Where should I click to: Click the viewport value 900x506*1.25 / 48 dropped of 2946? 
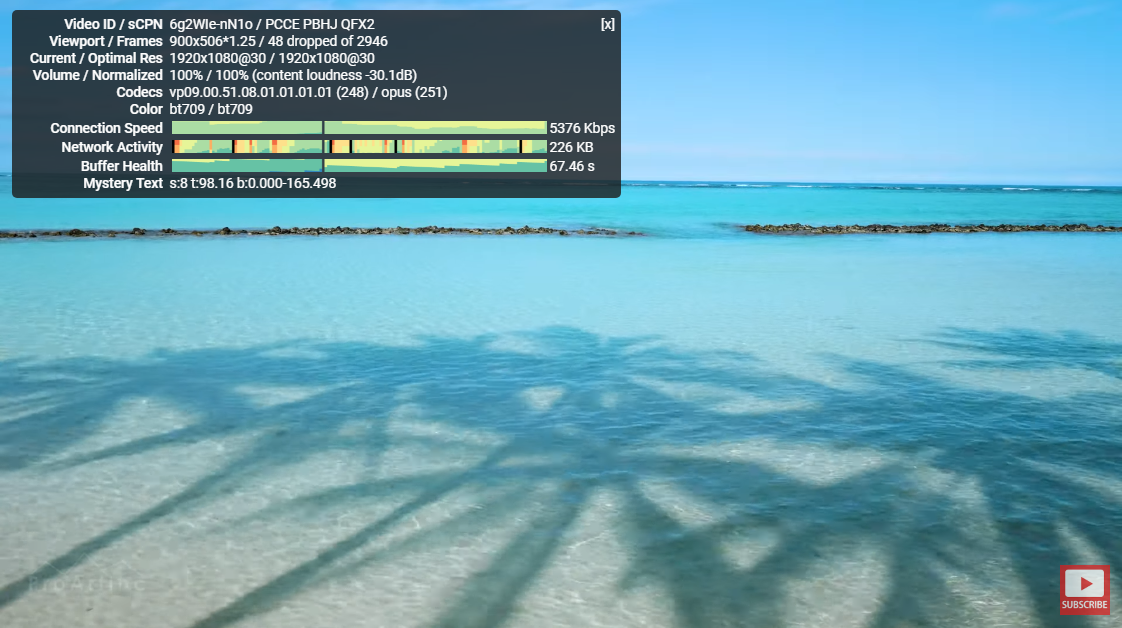tap(278, 41)
